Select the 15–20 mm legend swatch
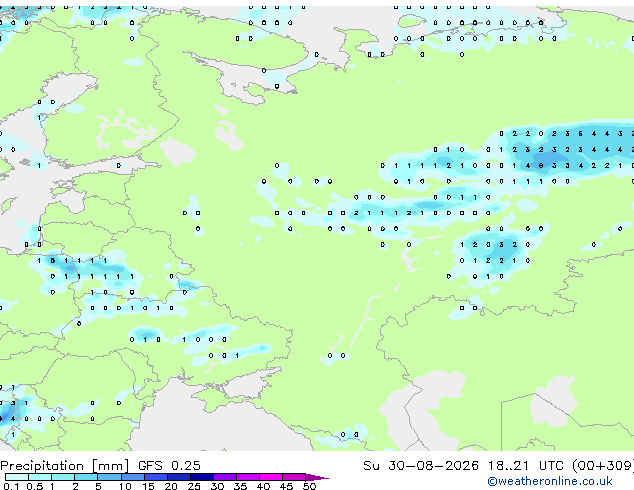This screenshot has width=634, height=490. pyautogui.click(x=155, y=477)
